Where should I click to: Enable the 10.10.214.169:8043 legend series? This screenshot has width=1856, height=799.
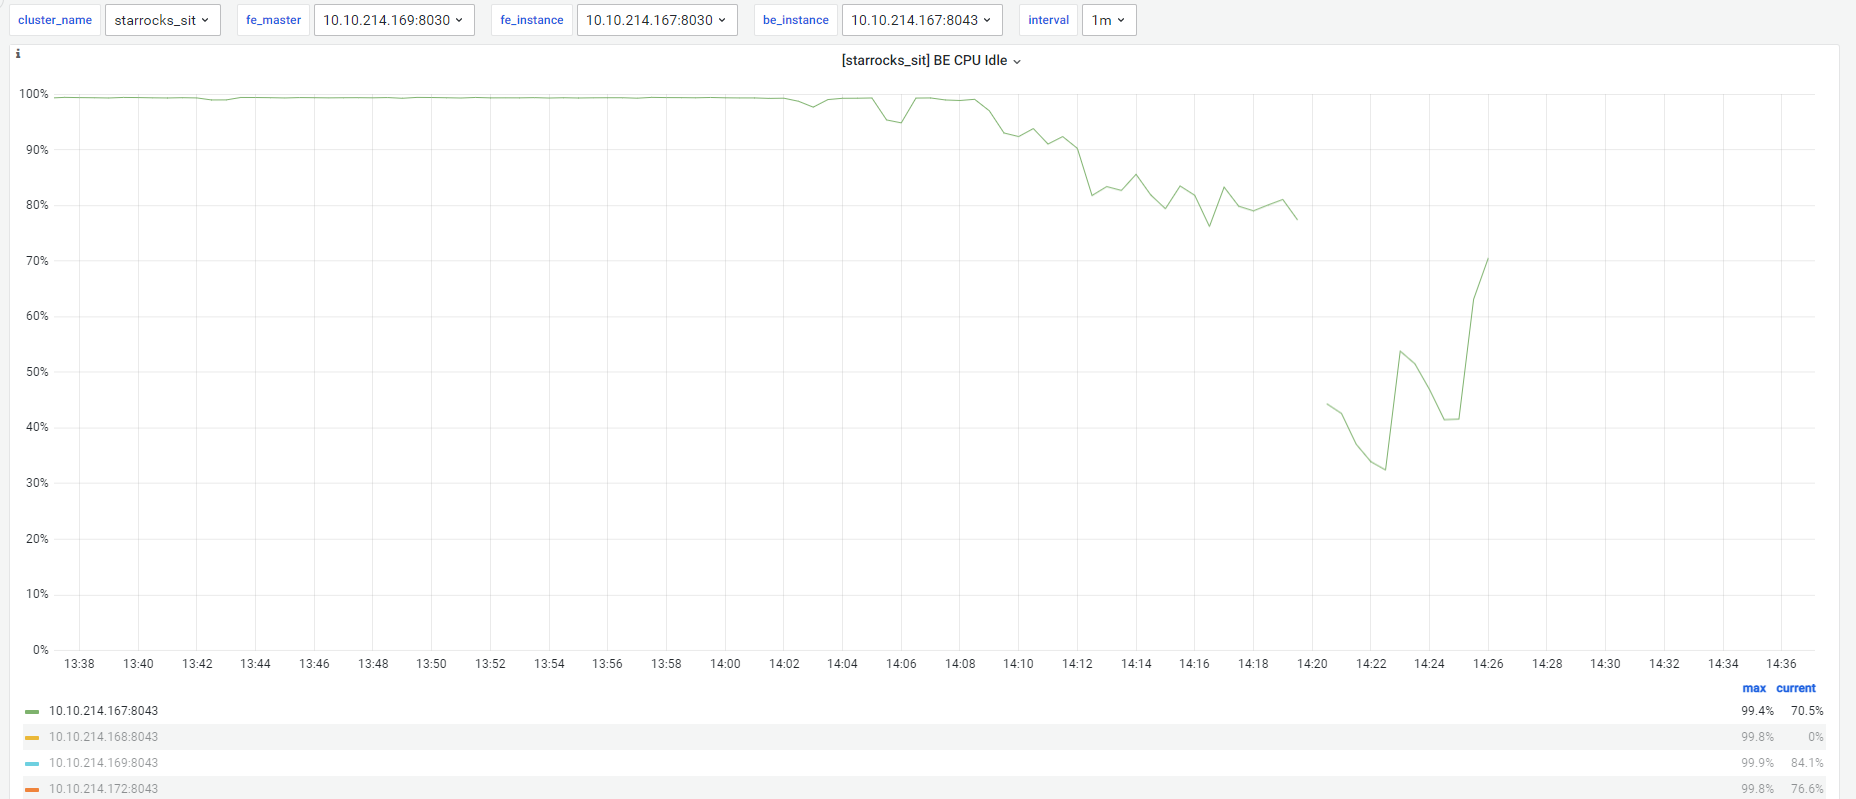click(x=103, y=763)
